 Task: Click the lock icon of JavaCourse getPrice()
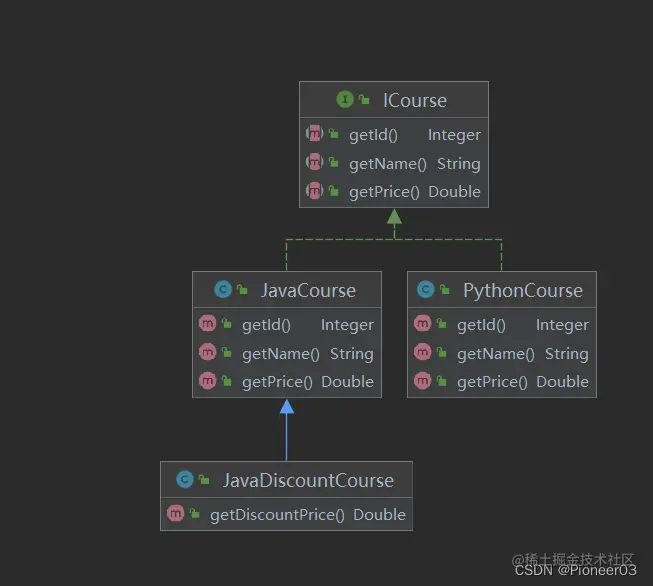(x=226, y=381)
